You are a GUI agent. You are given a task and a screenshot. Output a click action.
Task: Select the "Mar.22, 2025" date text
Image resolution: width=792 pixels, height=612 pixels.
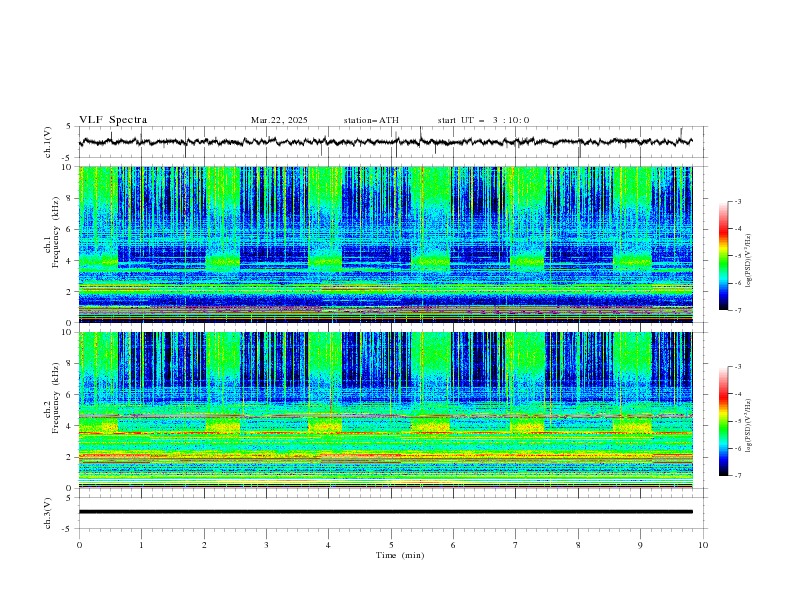tap(279, 120)
